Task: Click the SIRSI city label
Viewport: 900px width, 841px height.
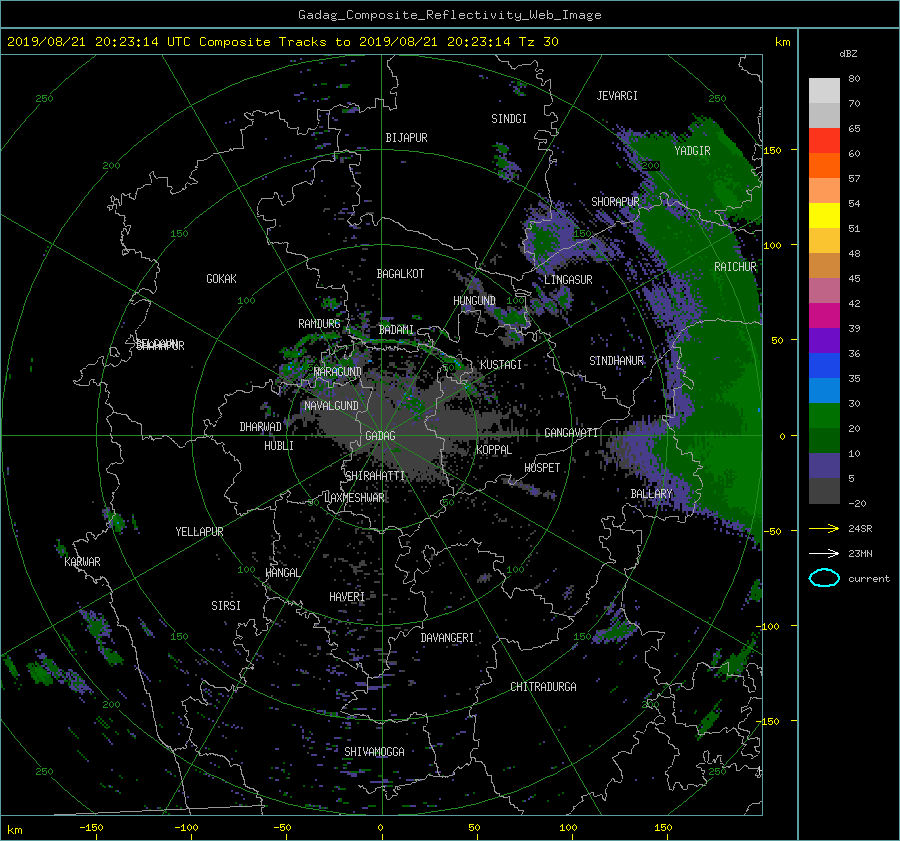Action: (226, 606)
